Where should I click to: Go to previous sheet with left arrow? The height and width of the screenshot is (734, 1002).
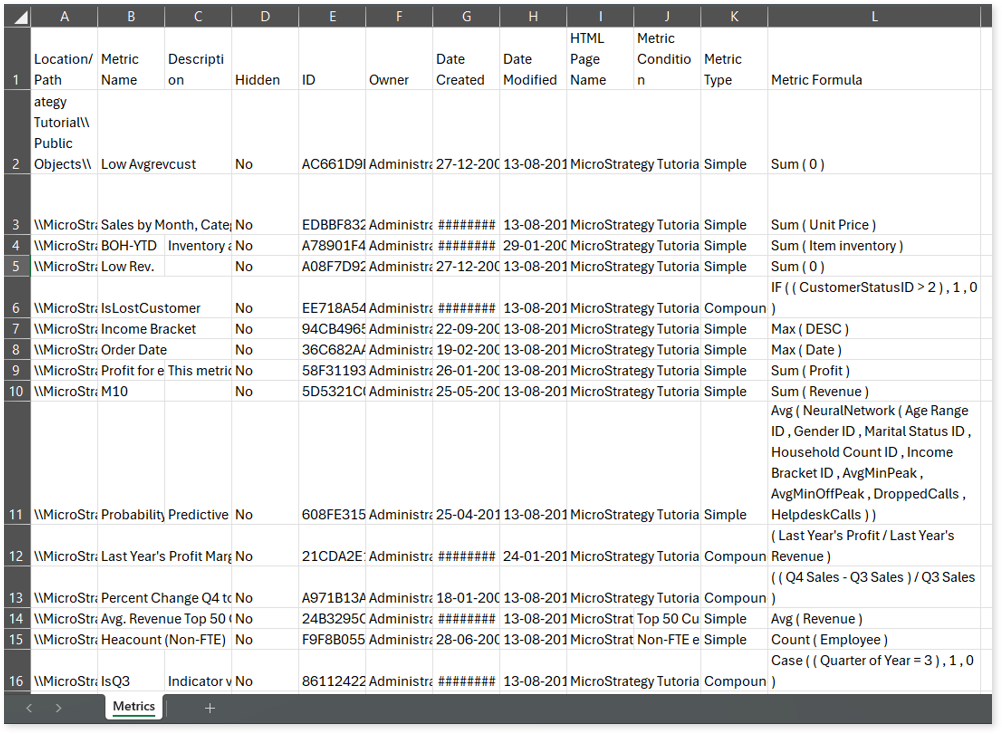tap(29, 708)
